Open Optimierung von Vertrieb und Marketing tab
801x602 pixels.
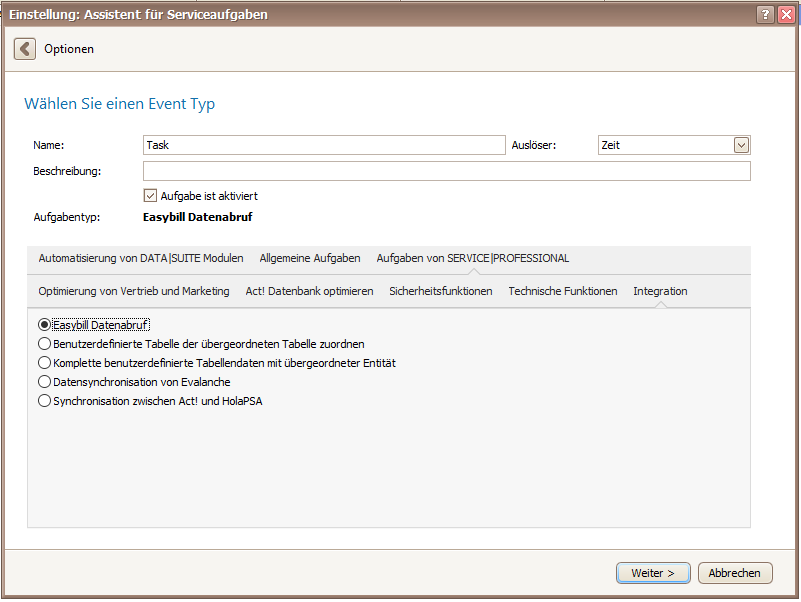pyautogui.click(x=134, y=291)
